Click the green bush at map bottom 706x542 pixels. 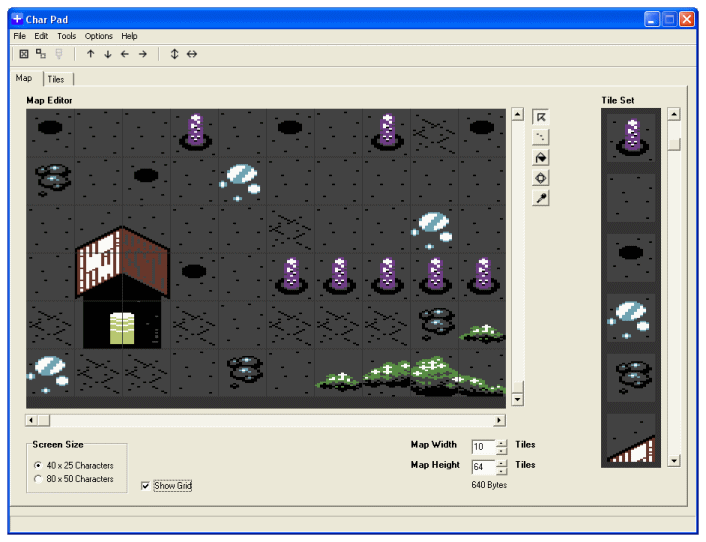click(411, 376)
